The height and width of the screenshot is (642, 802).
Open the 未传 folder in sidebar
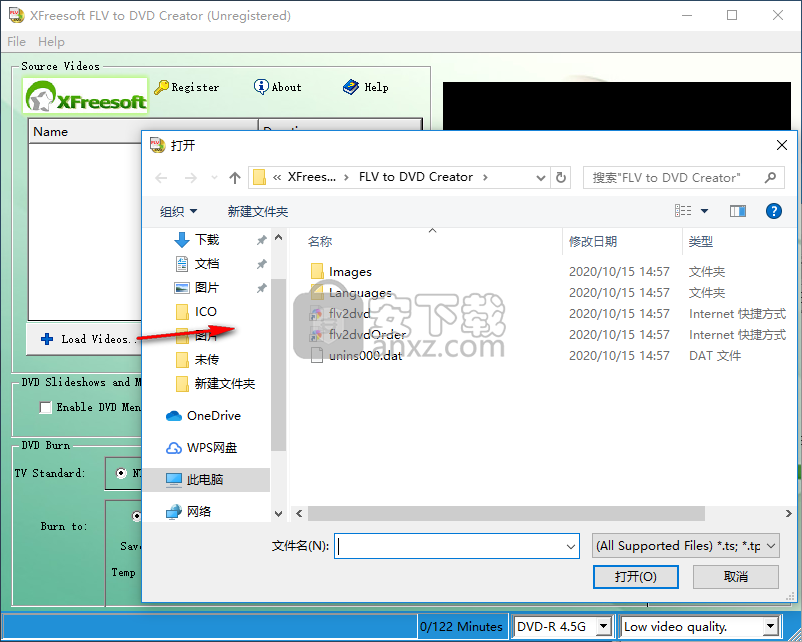coord(207,360)
